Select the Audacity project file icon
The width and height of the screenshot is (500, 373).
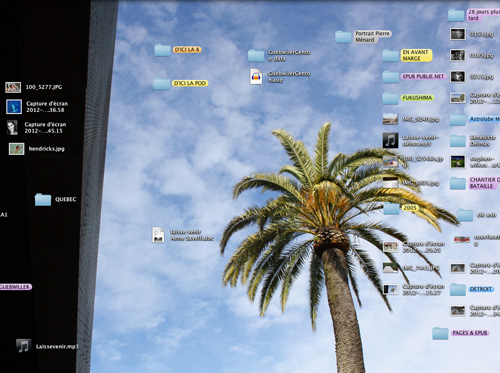tap(256, 77)
